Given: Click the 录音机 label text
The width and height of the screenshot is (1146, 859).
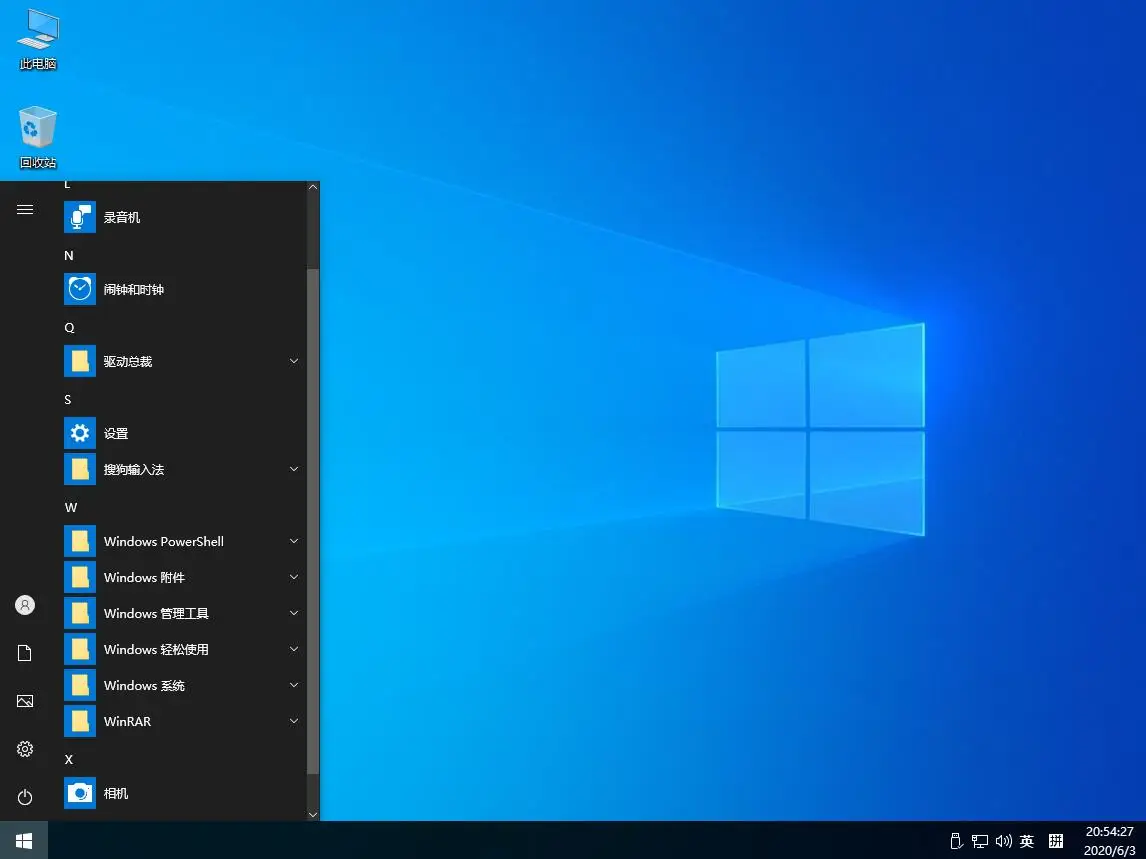Looking at the screenshot, I should [x=121, y=217].
